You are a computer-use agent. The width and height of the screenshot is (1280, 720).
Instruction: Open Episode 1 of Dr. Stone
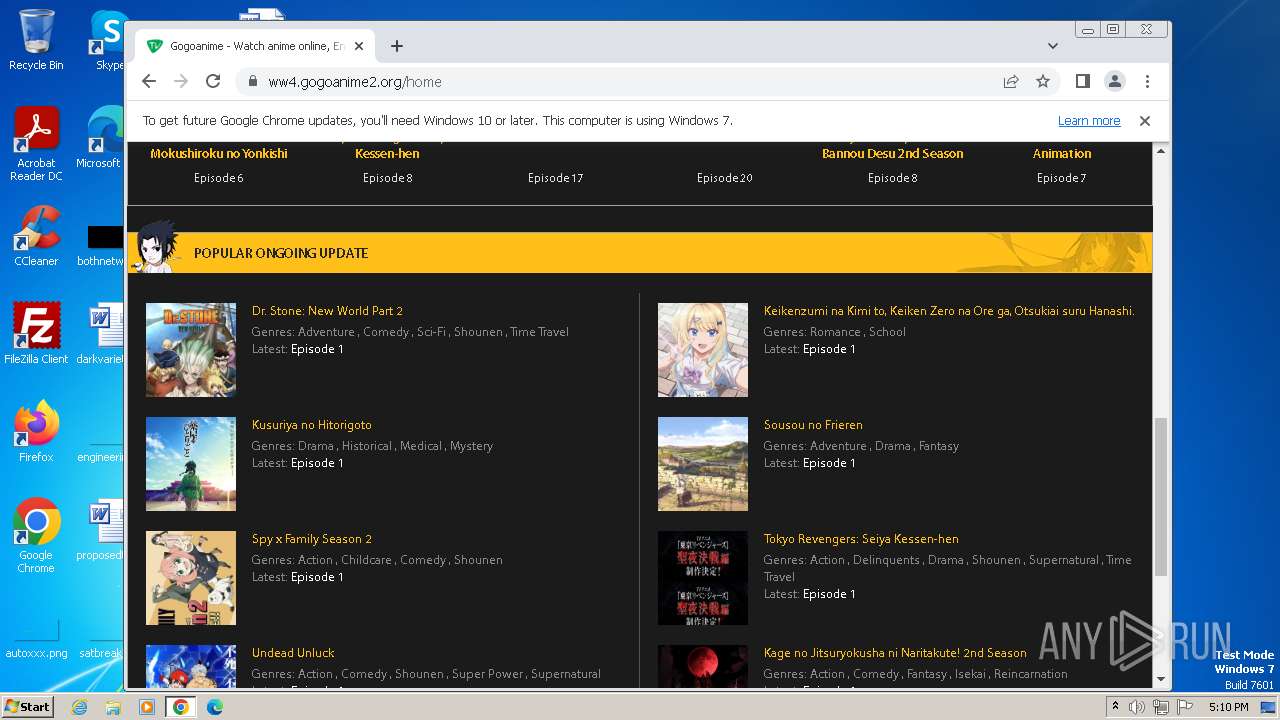pos(317,349)
